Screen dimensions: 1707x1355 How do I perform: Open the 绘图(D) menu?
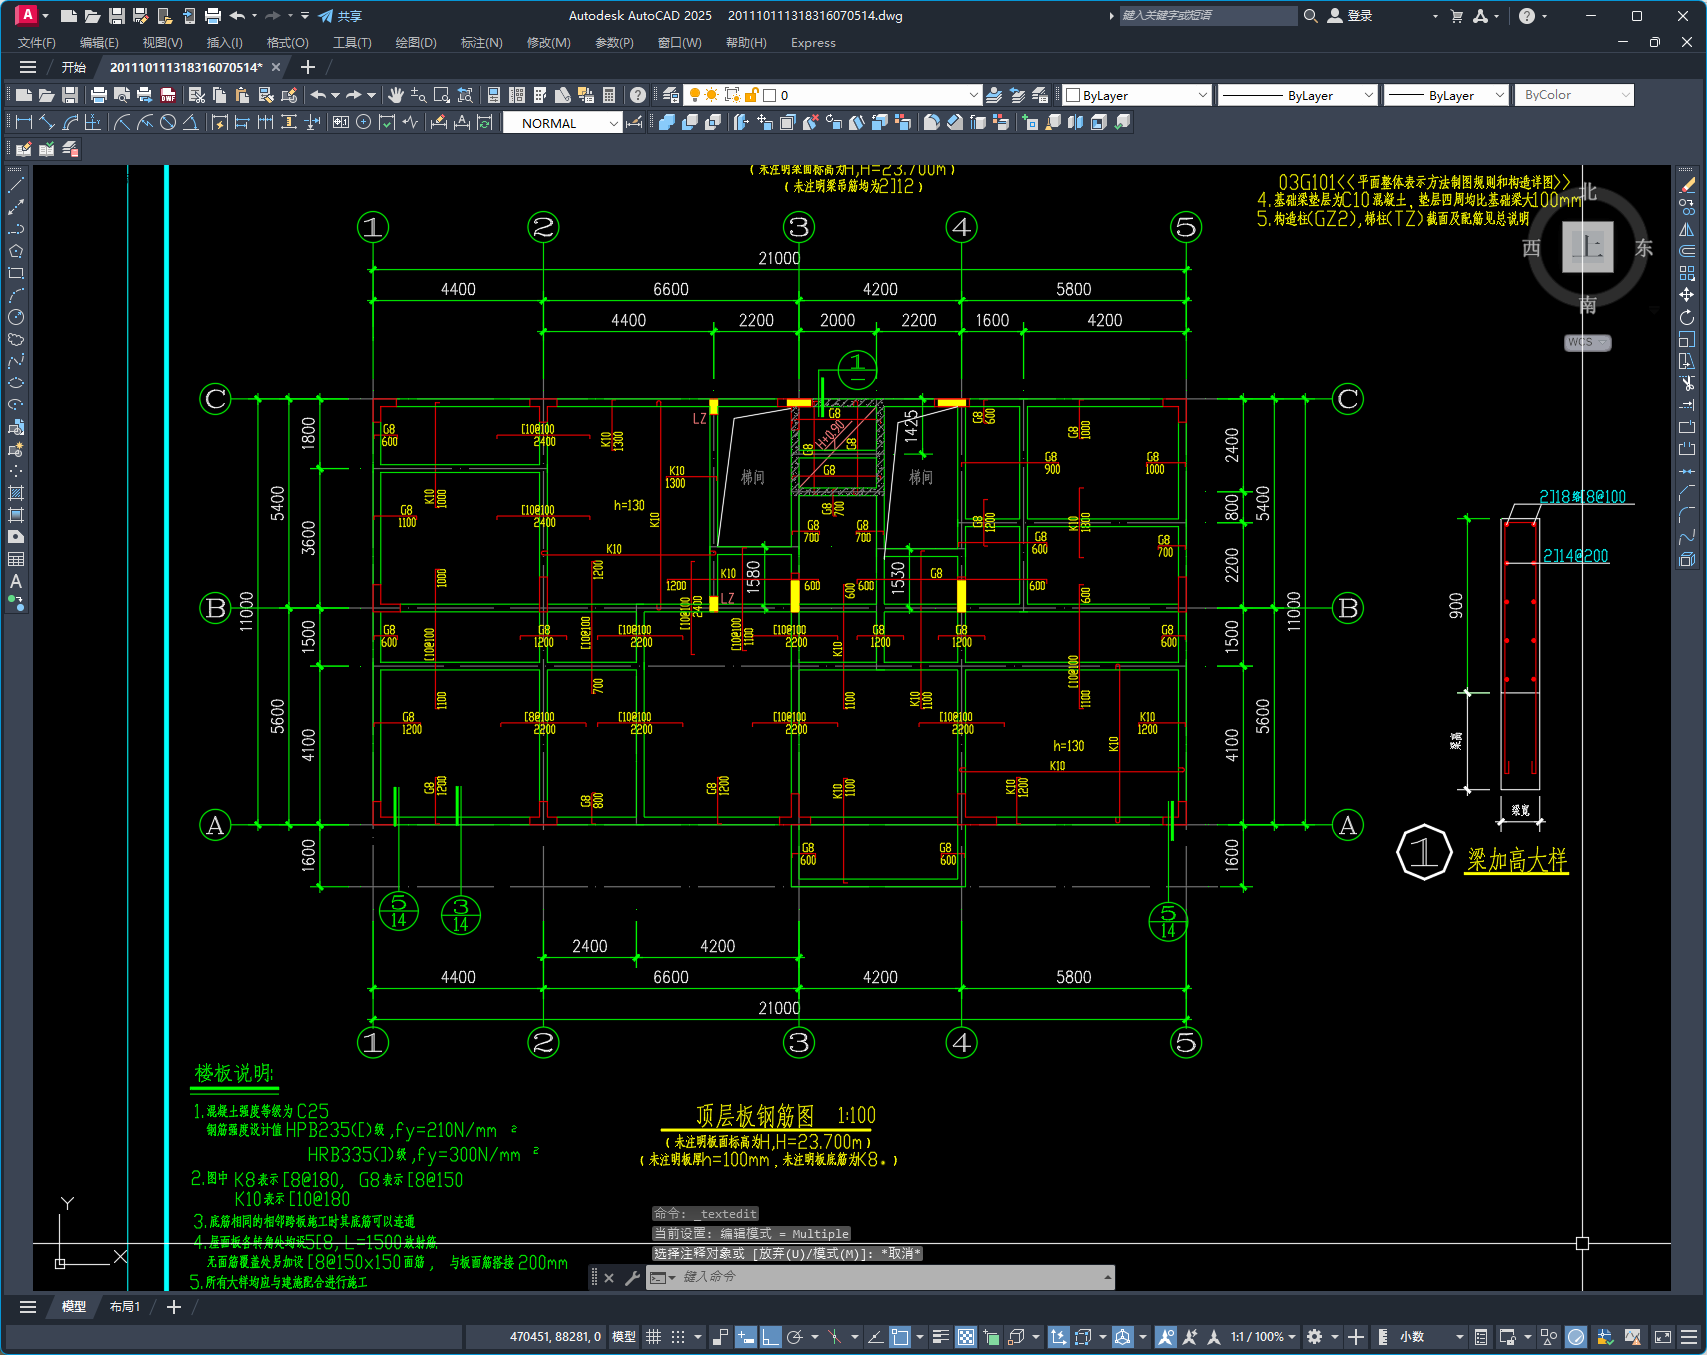[416, 43]
